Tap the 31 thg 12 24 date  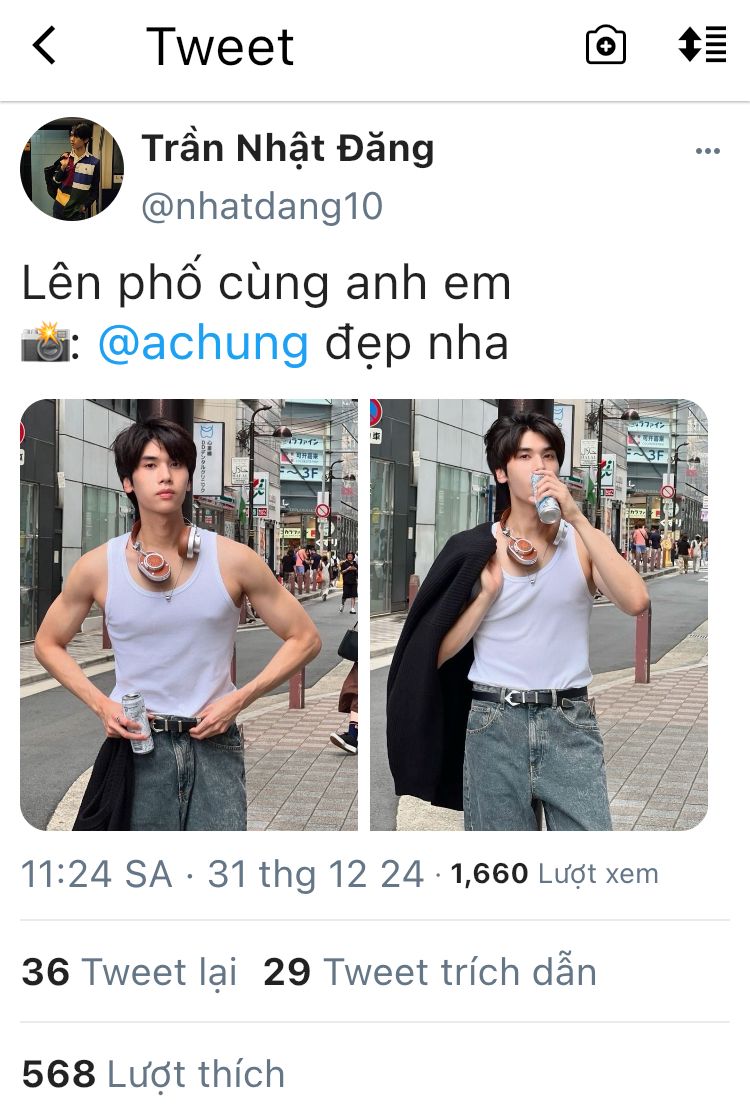316,874
